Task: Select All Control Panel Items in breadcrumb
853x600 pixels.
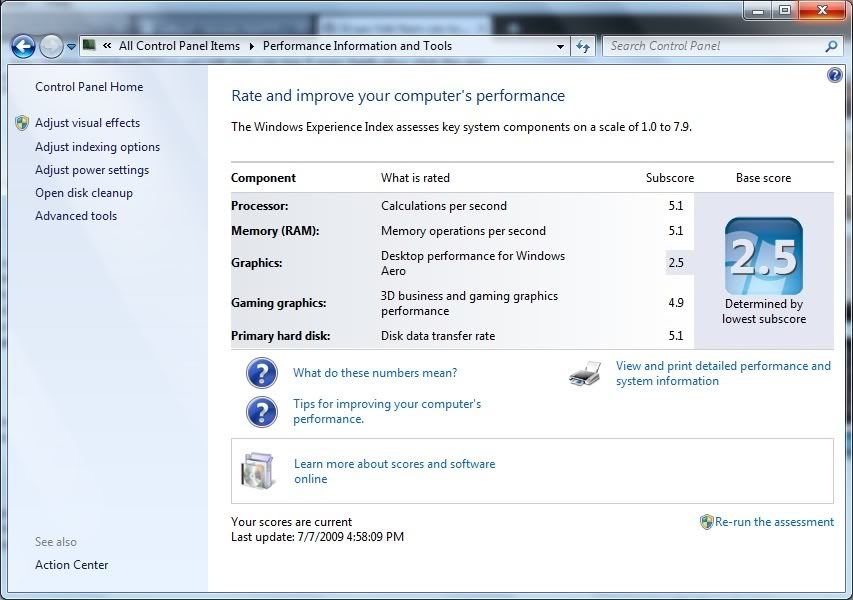Action: (x=179, y=46)
